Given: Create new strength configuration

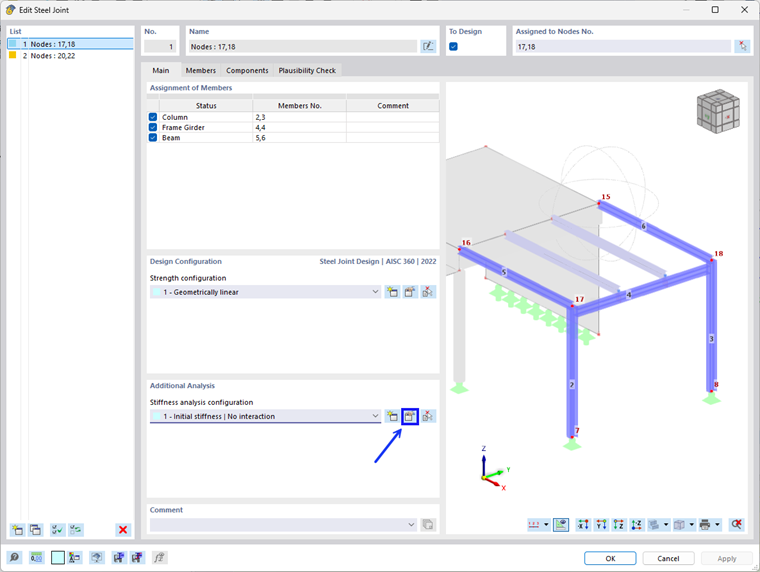Looking at the screenshot, I should pos(392,292).
